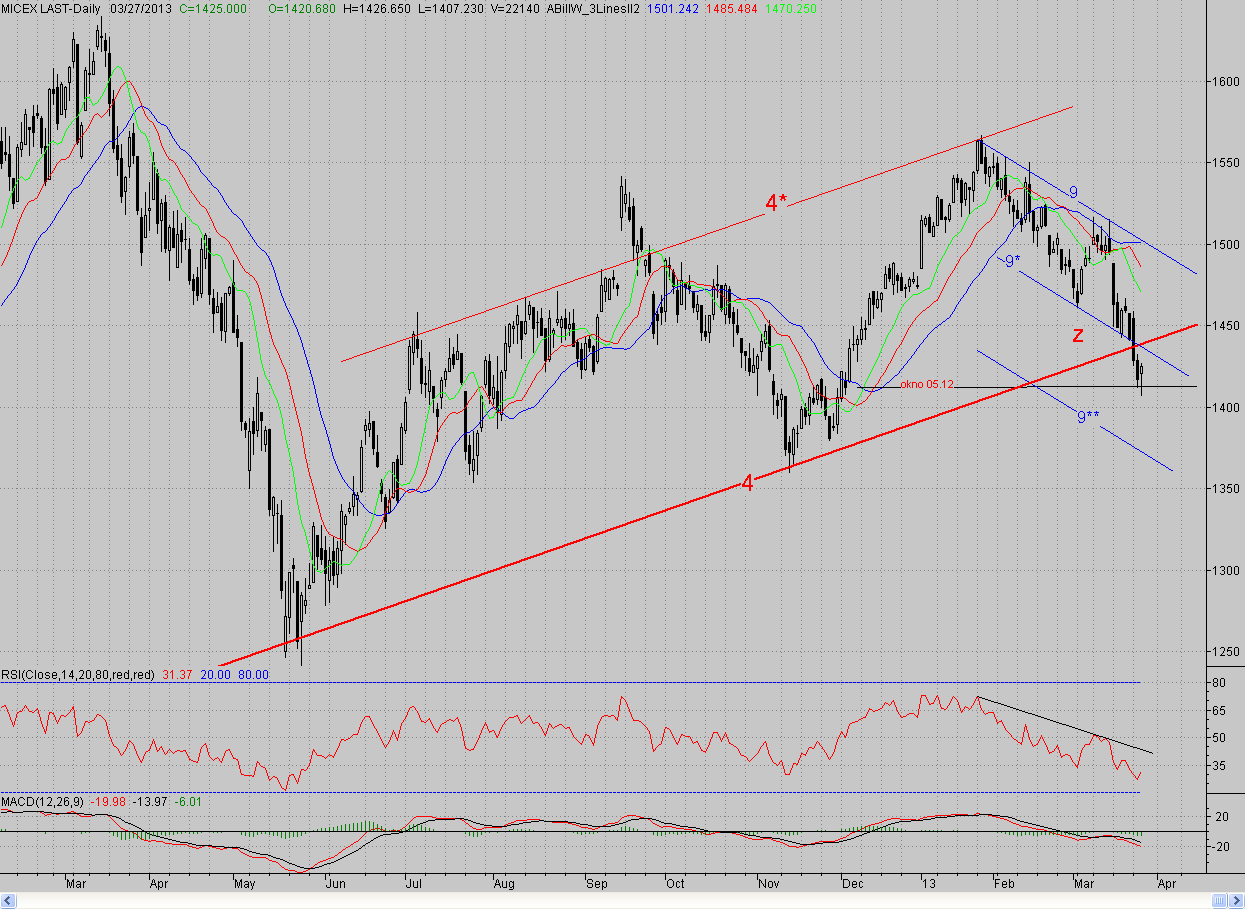This screenshot has height=909, width=1245.
Task: Click the '13' year marker on time axis
Action: point(930,884)
